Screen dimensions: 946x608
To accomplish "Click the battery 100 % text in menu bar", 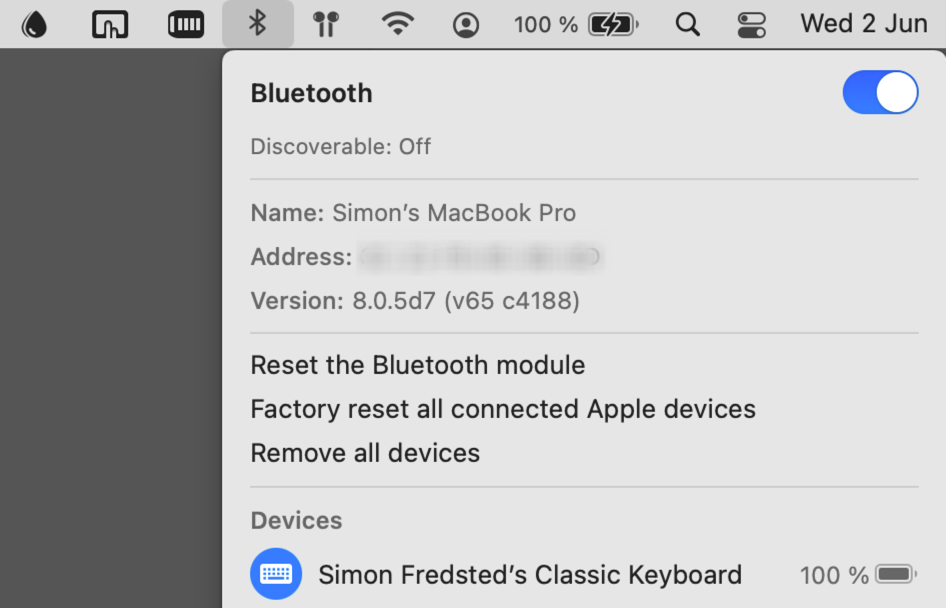I will coord(546,24).
